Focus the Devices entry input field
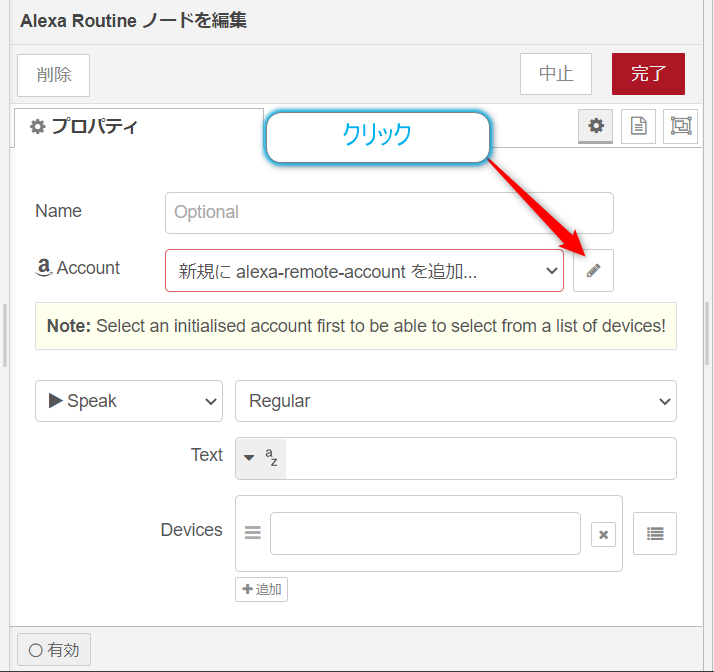 pyautogui.click(x=425, y=533)
